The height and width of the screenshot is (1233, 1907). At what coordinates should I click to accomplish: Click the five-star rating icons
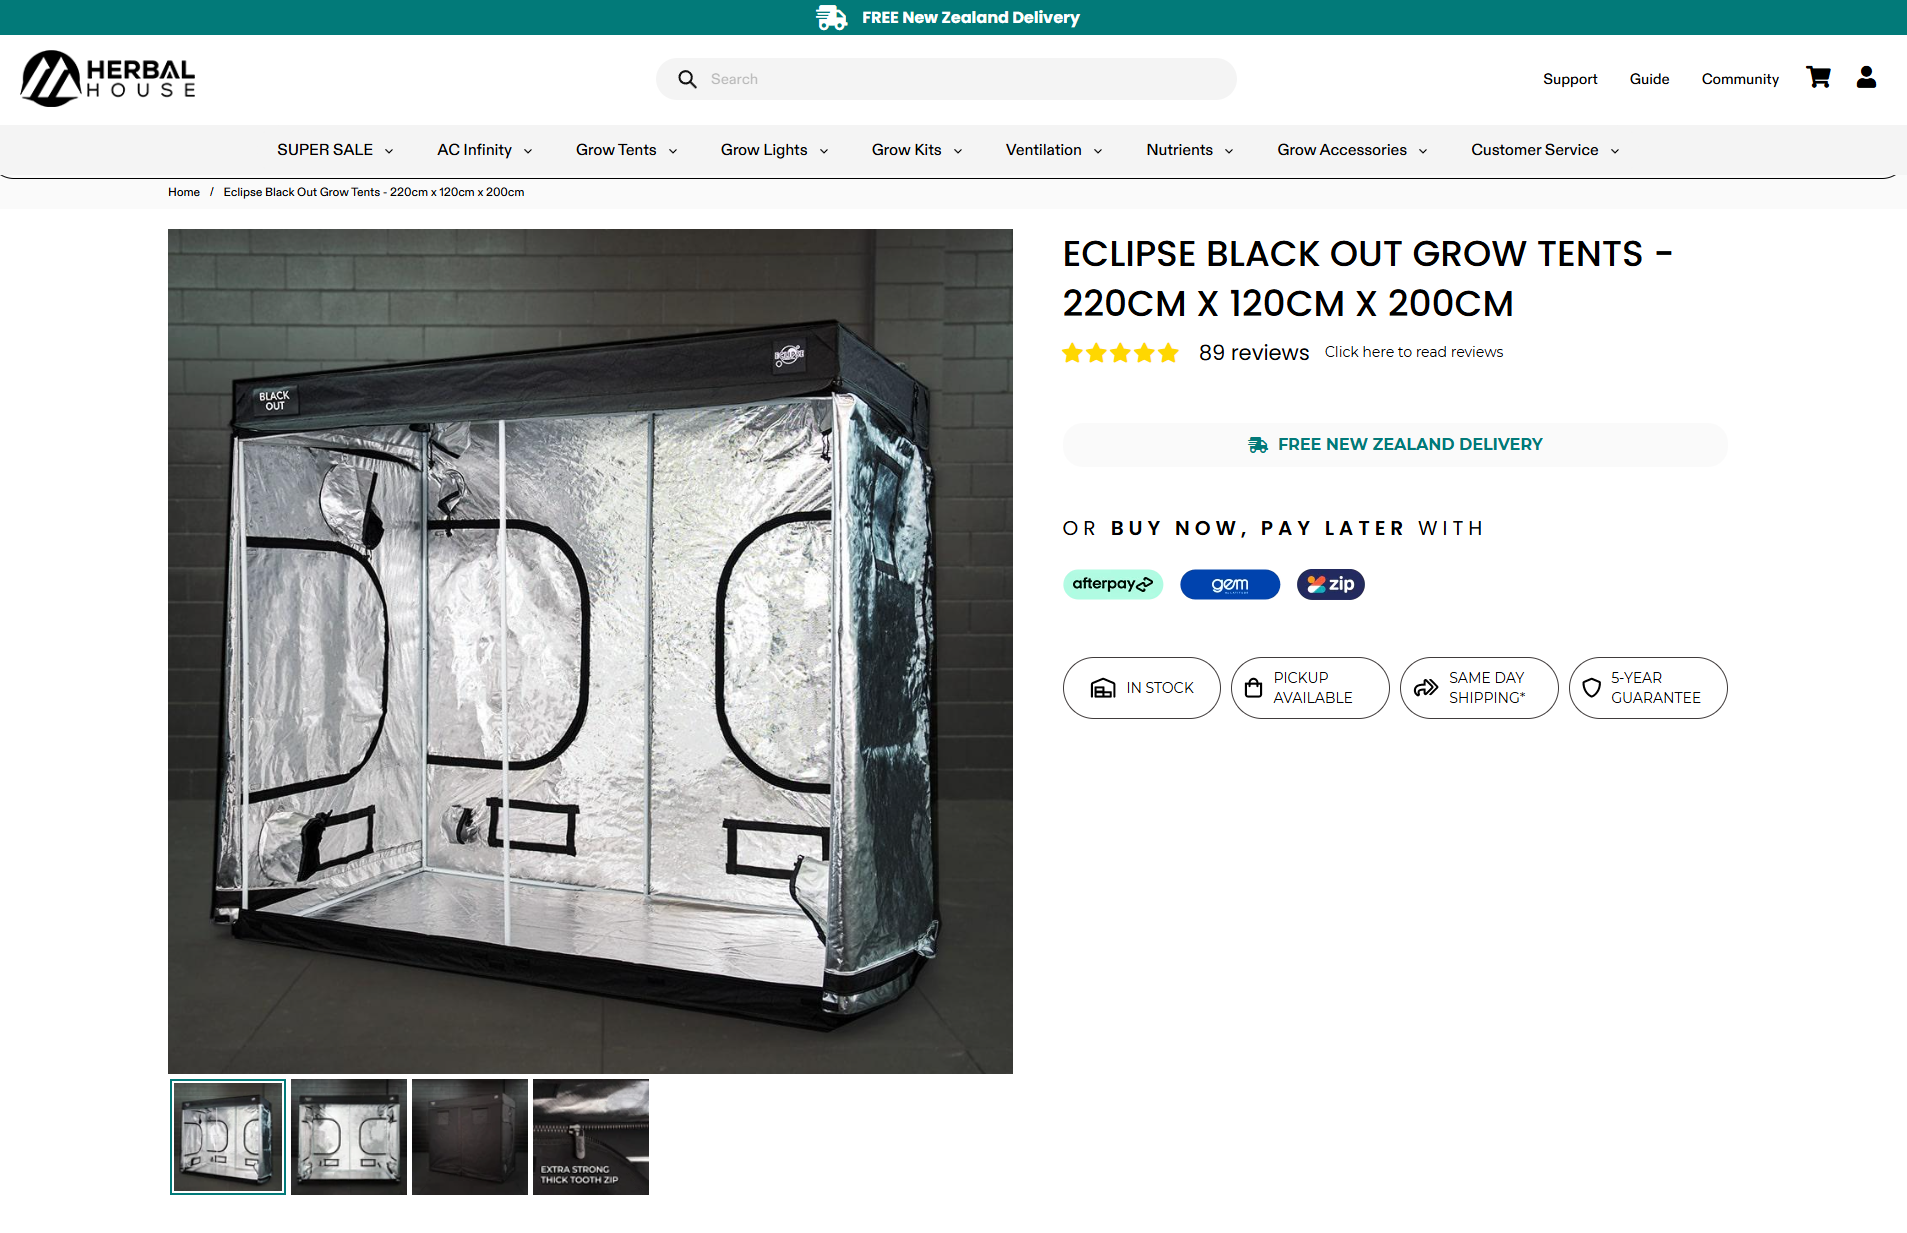(x=1121, y=353)
